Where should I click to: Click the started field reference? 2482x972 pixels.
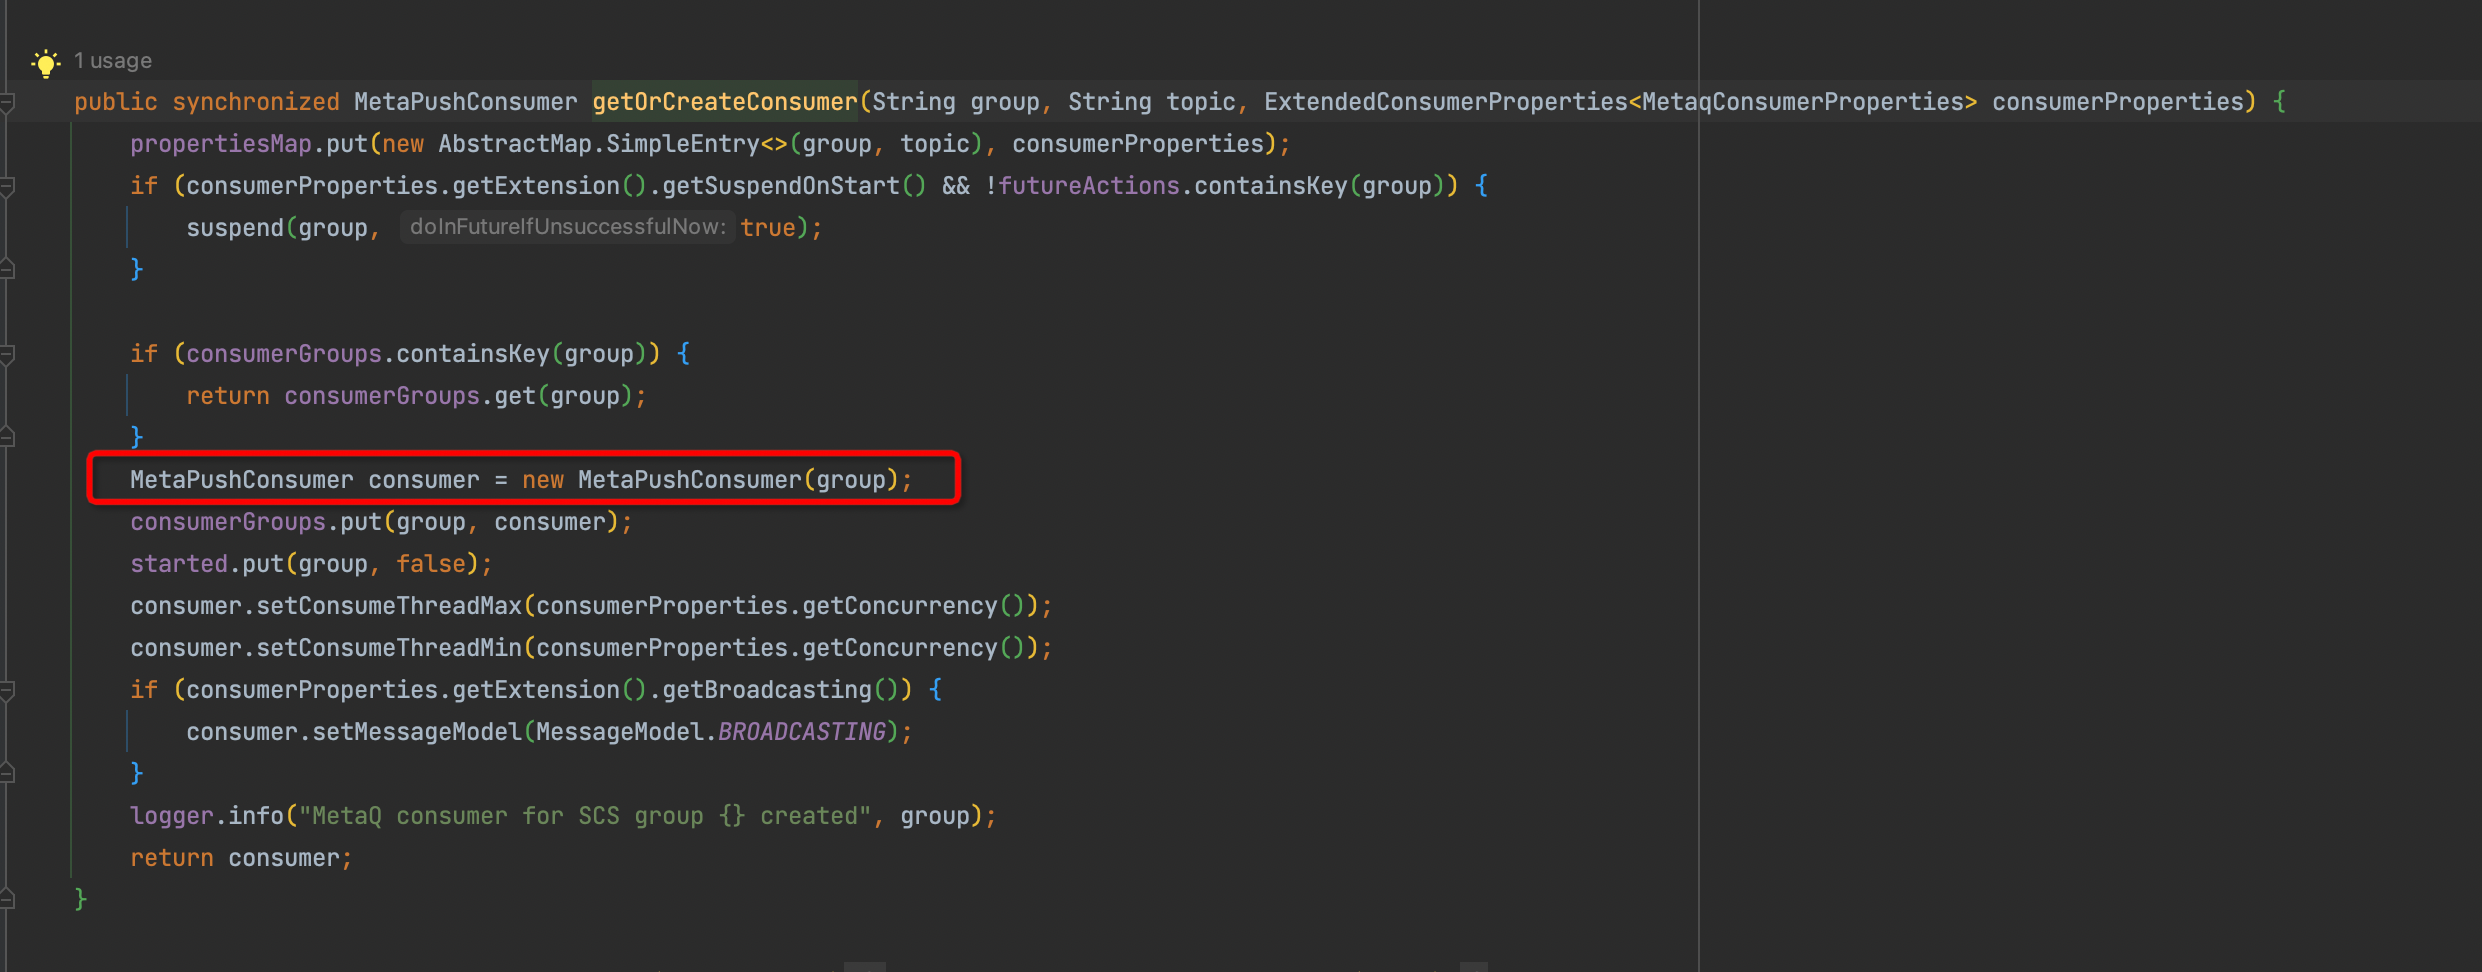pos(178,564)
